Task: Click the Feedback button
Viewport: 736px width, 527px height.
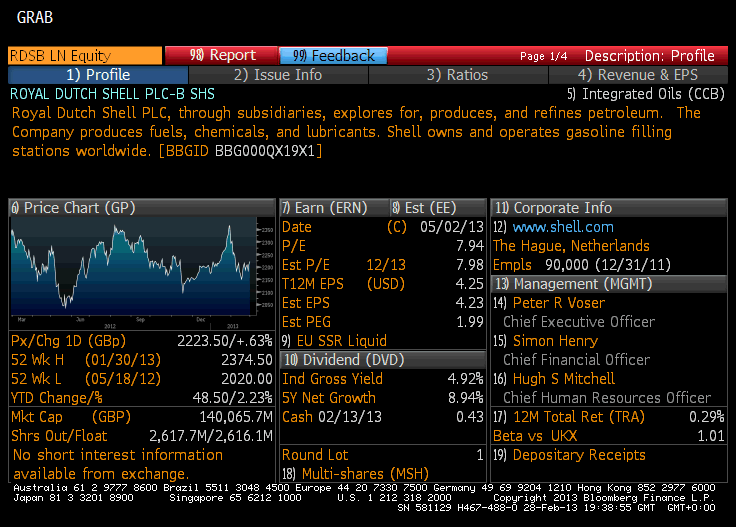Action: (334, 56)
